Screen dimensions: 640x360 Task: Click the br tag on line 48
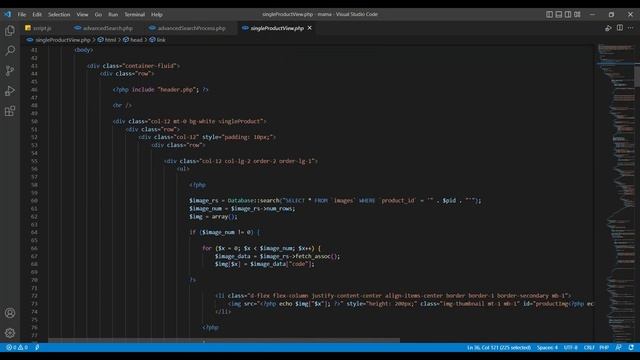tap(122, 105)
